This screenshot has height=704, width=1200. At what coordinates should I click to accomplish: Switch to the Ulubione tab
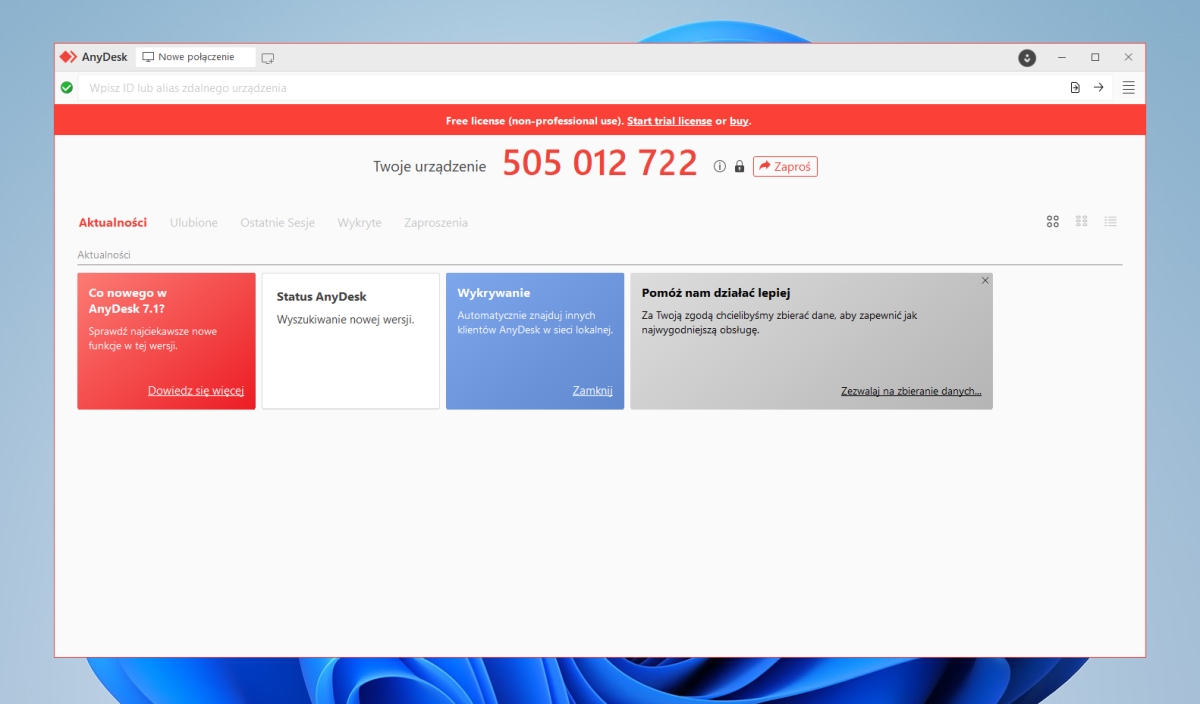coord(193,222)
